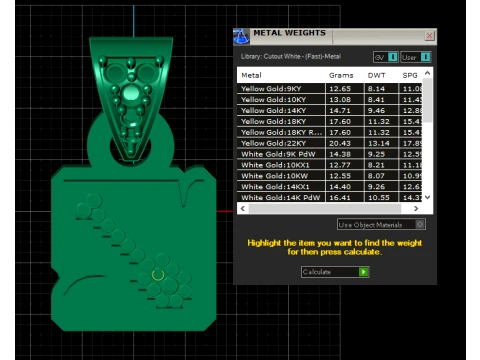This screenshot has height=360, width=480.
Task: Select the Yellow Gold:18KY row
Action: click(329, 121)
